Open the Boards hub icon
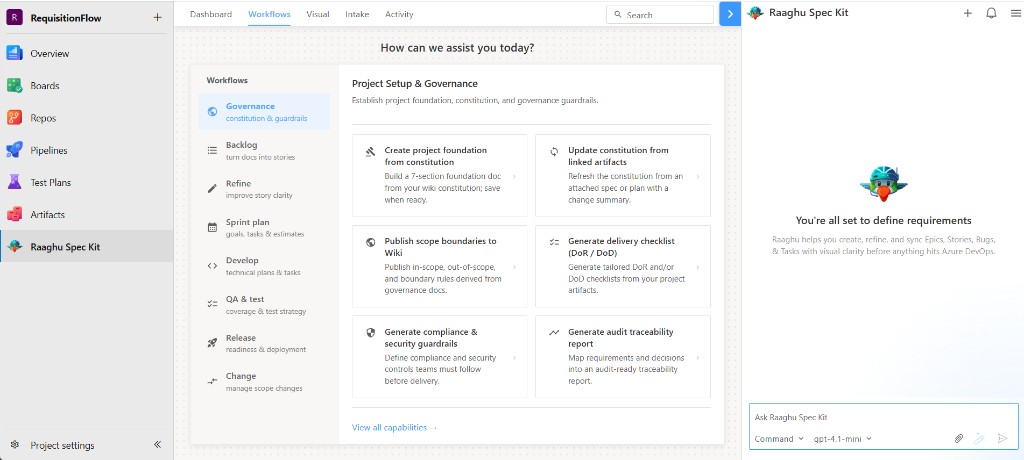The height and width of the screenshot is (460, 1024). point(14,86)
